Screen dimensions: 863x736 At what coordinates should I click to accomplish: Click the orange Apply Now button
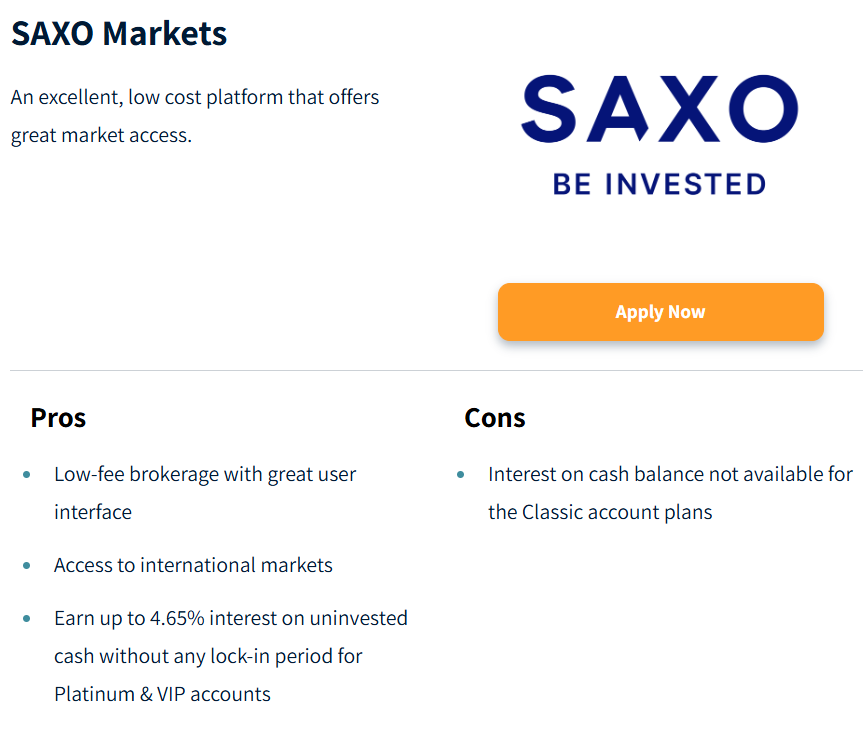point(660,312)
